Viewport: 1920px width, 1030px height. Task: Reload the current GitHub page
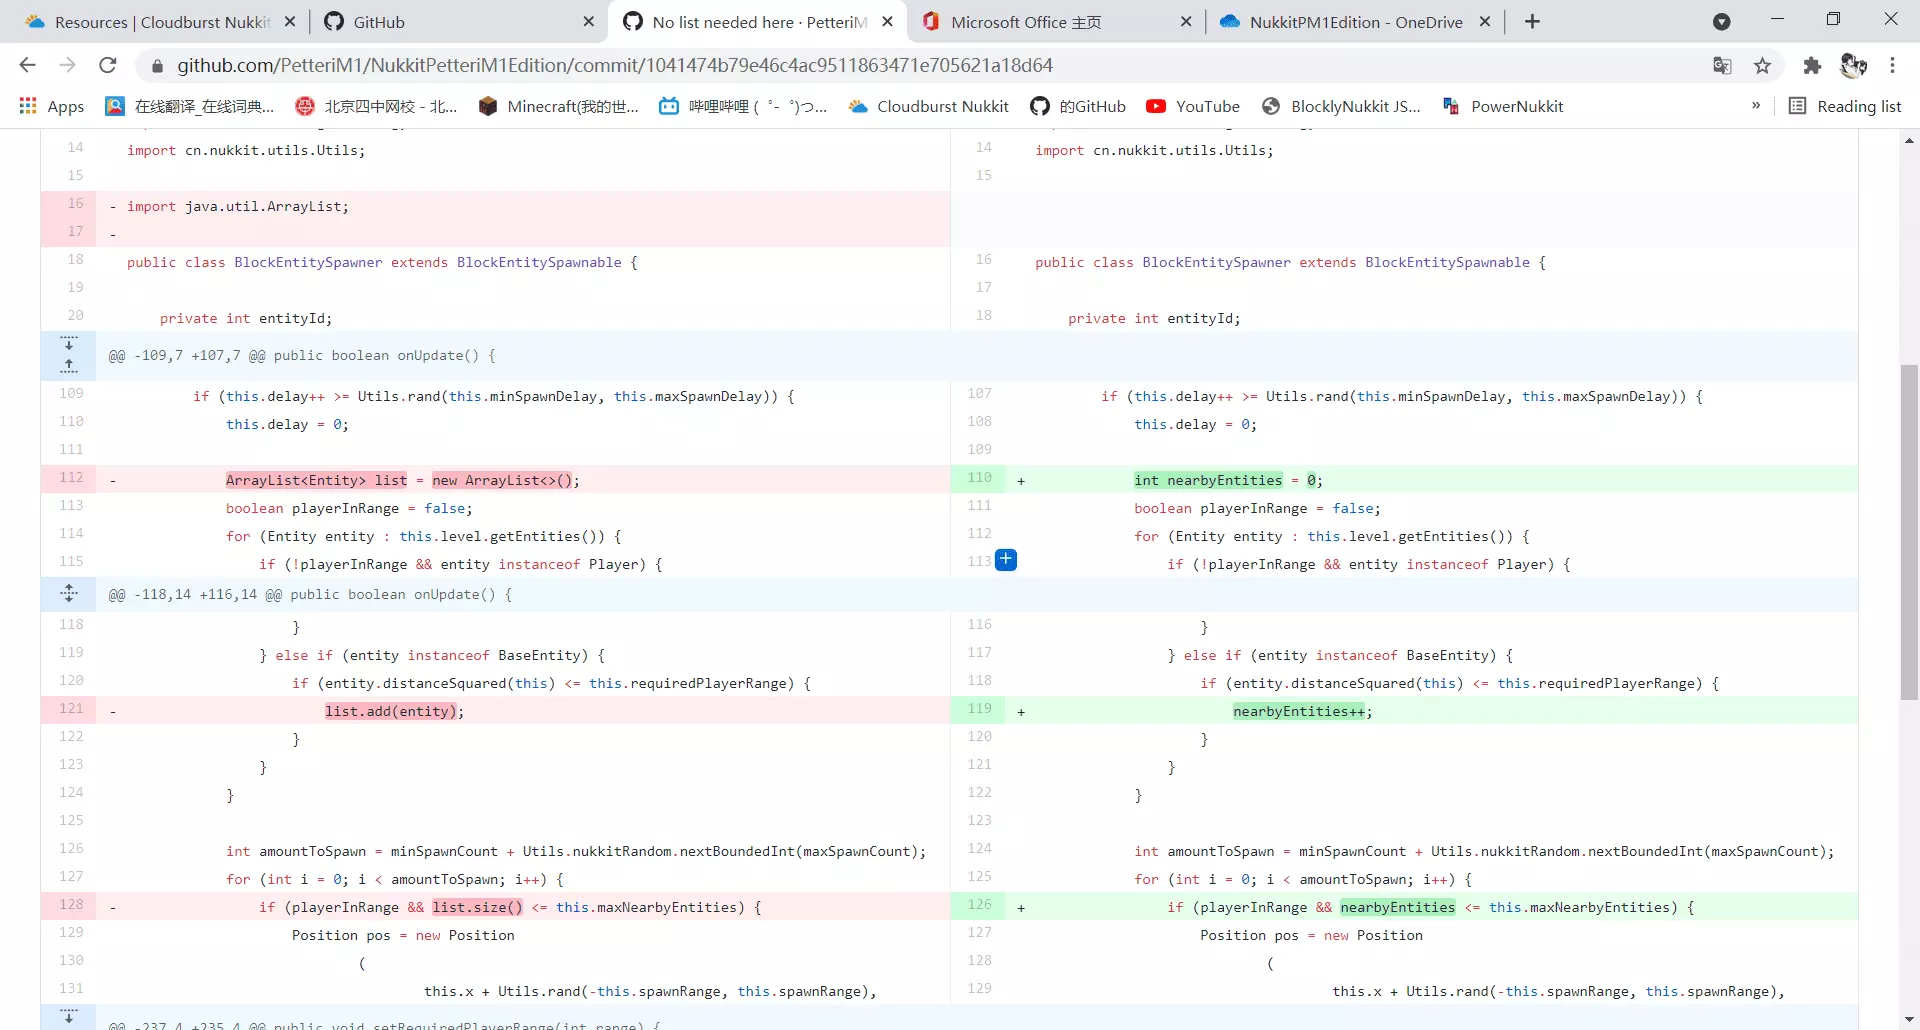coord(108,65)
